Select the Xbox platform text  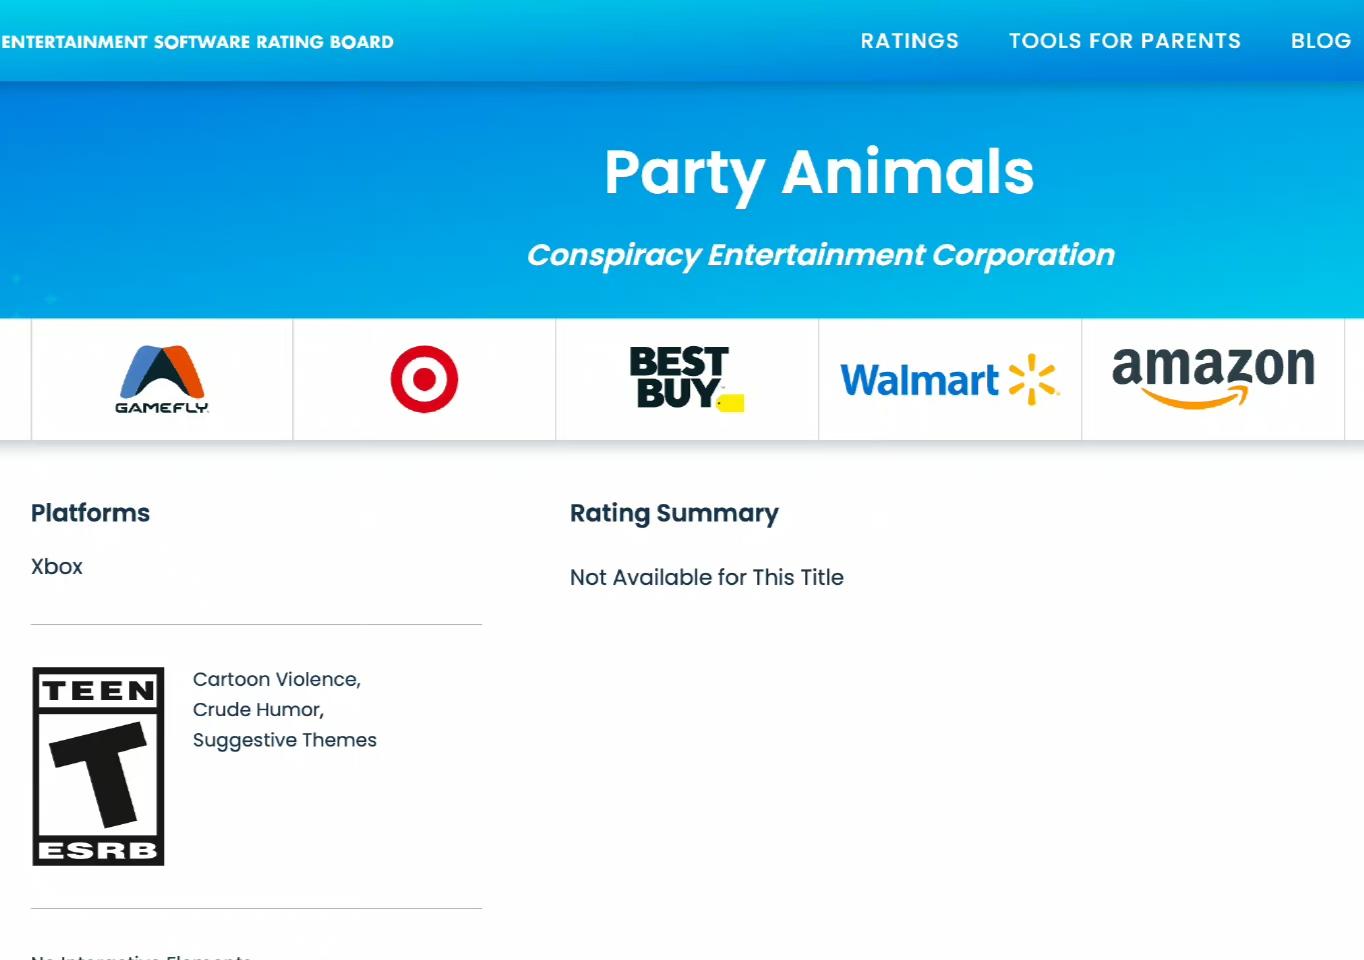(57, 566)
